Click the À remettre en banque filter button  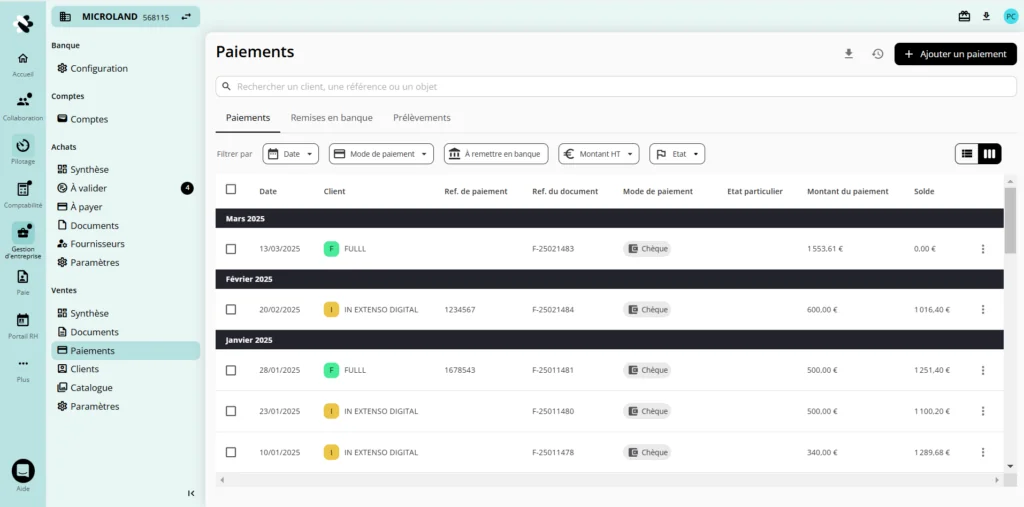(496, 154)
